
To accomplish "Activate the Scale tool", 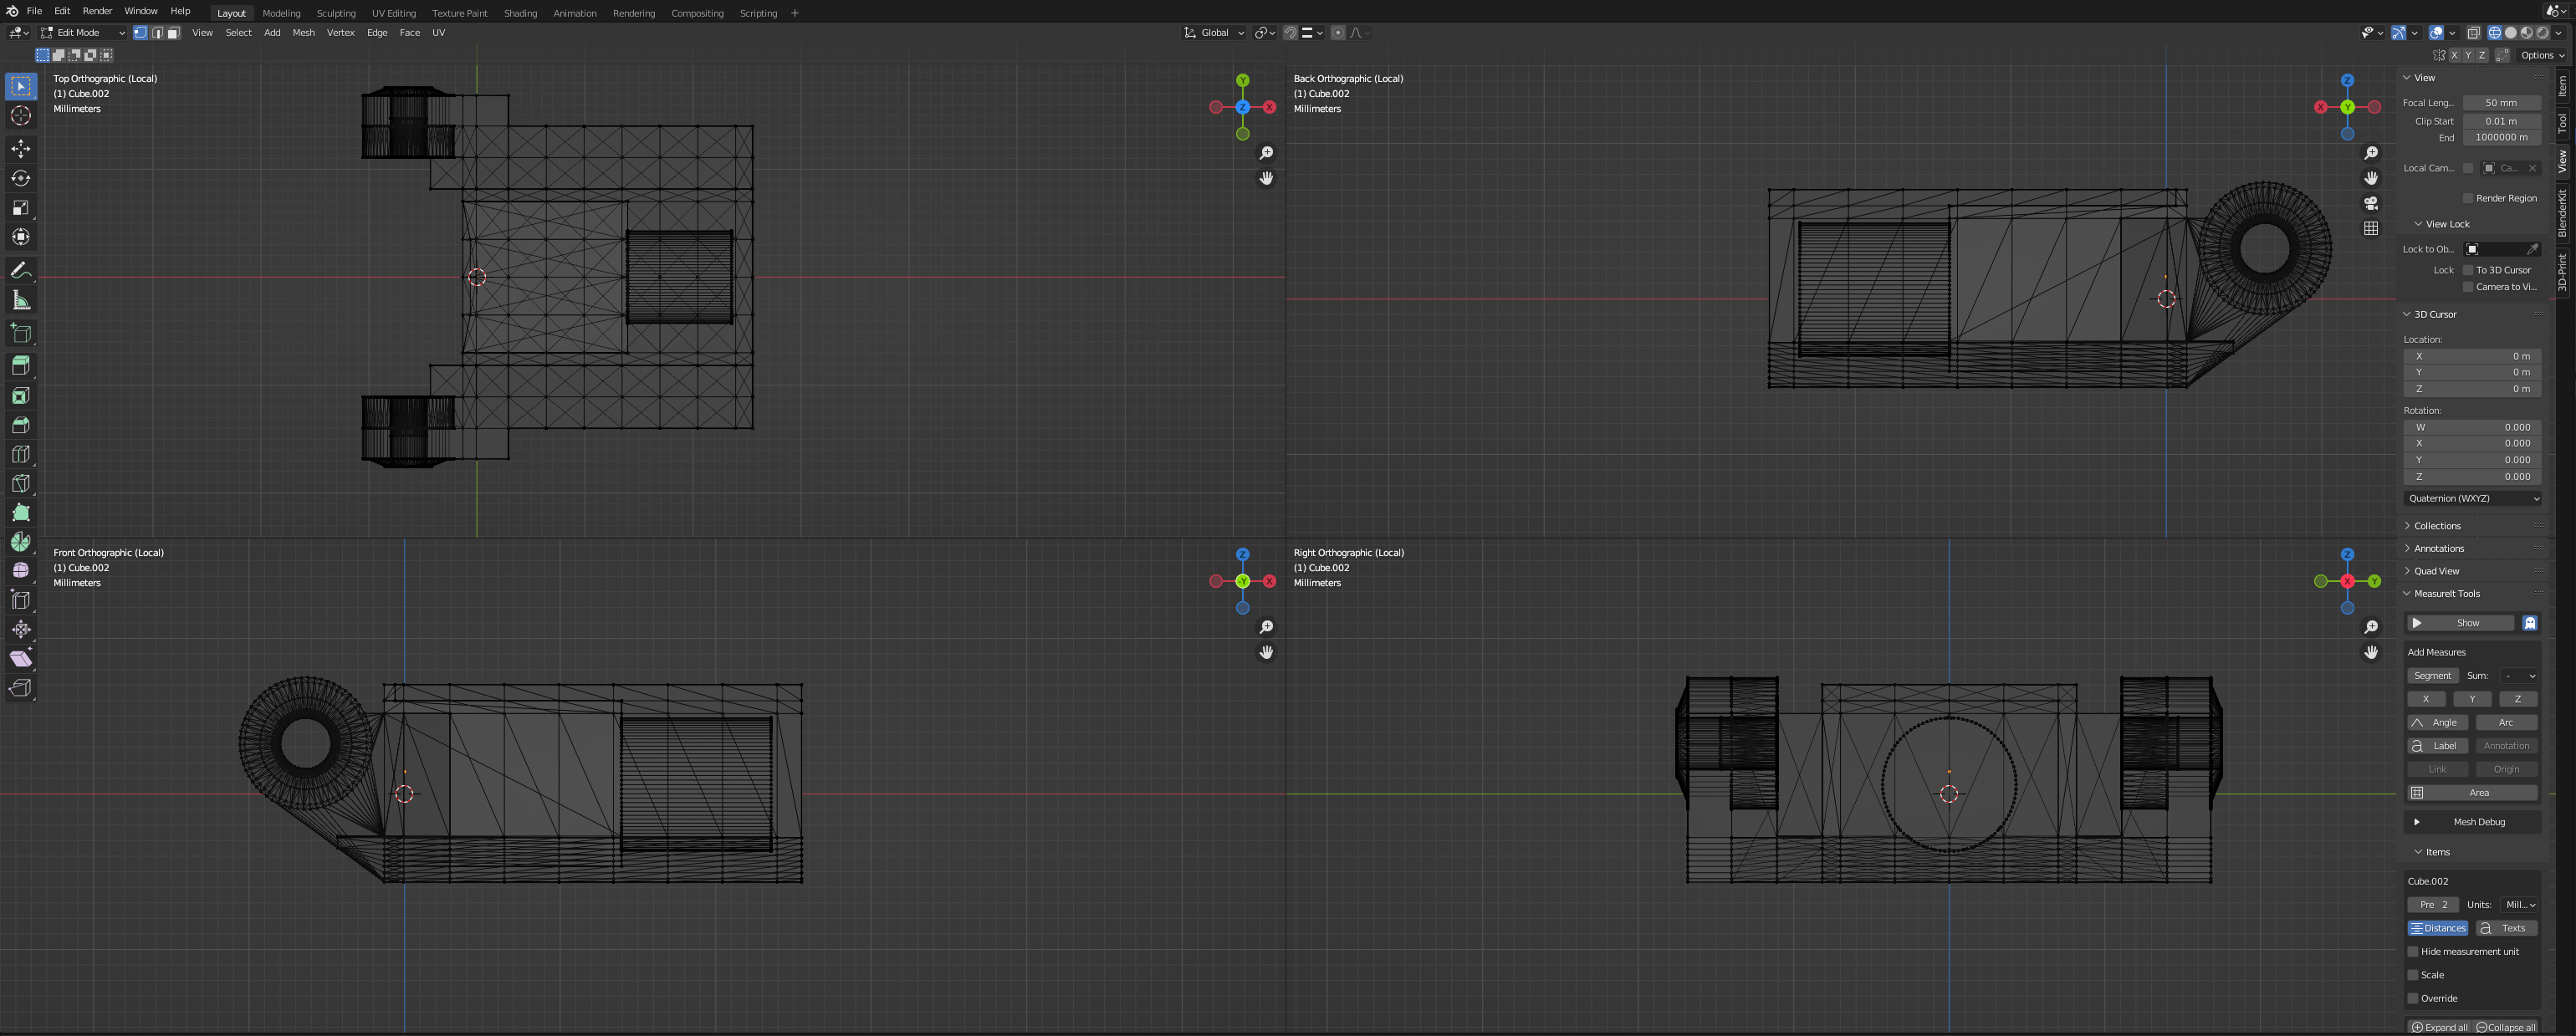I will 21,208.
